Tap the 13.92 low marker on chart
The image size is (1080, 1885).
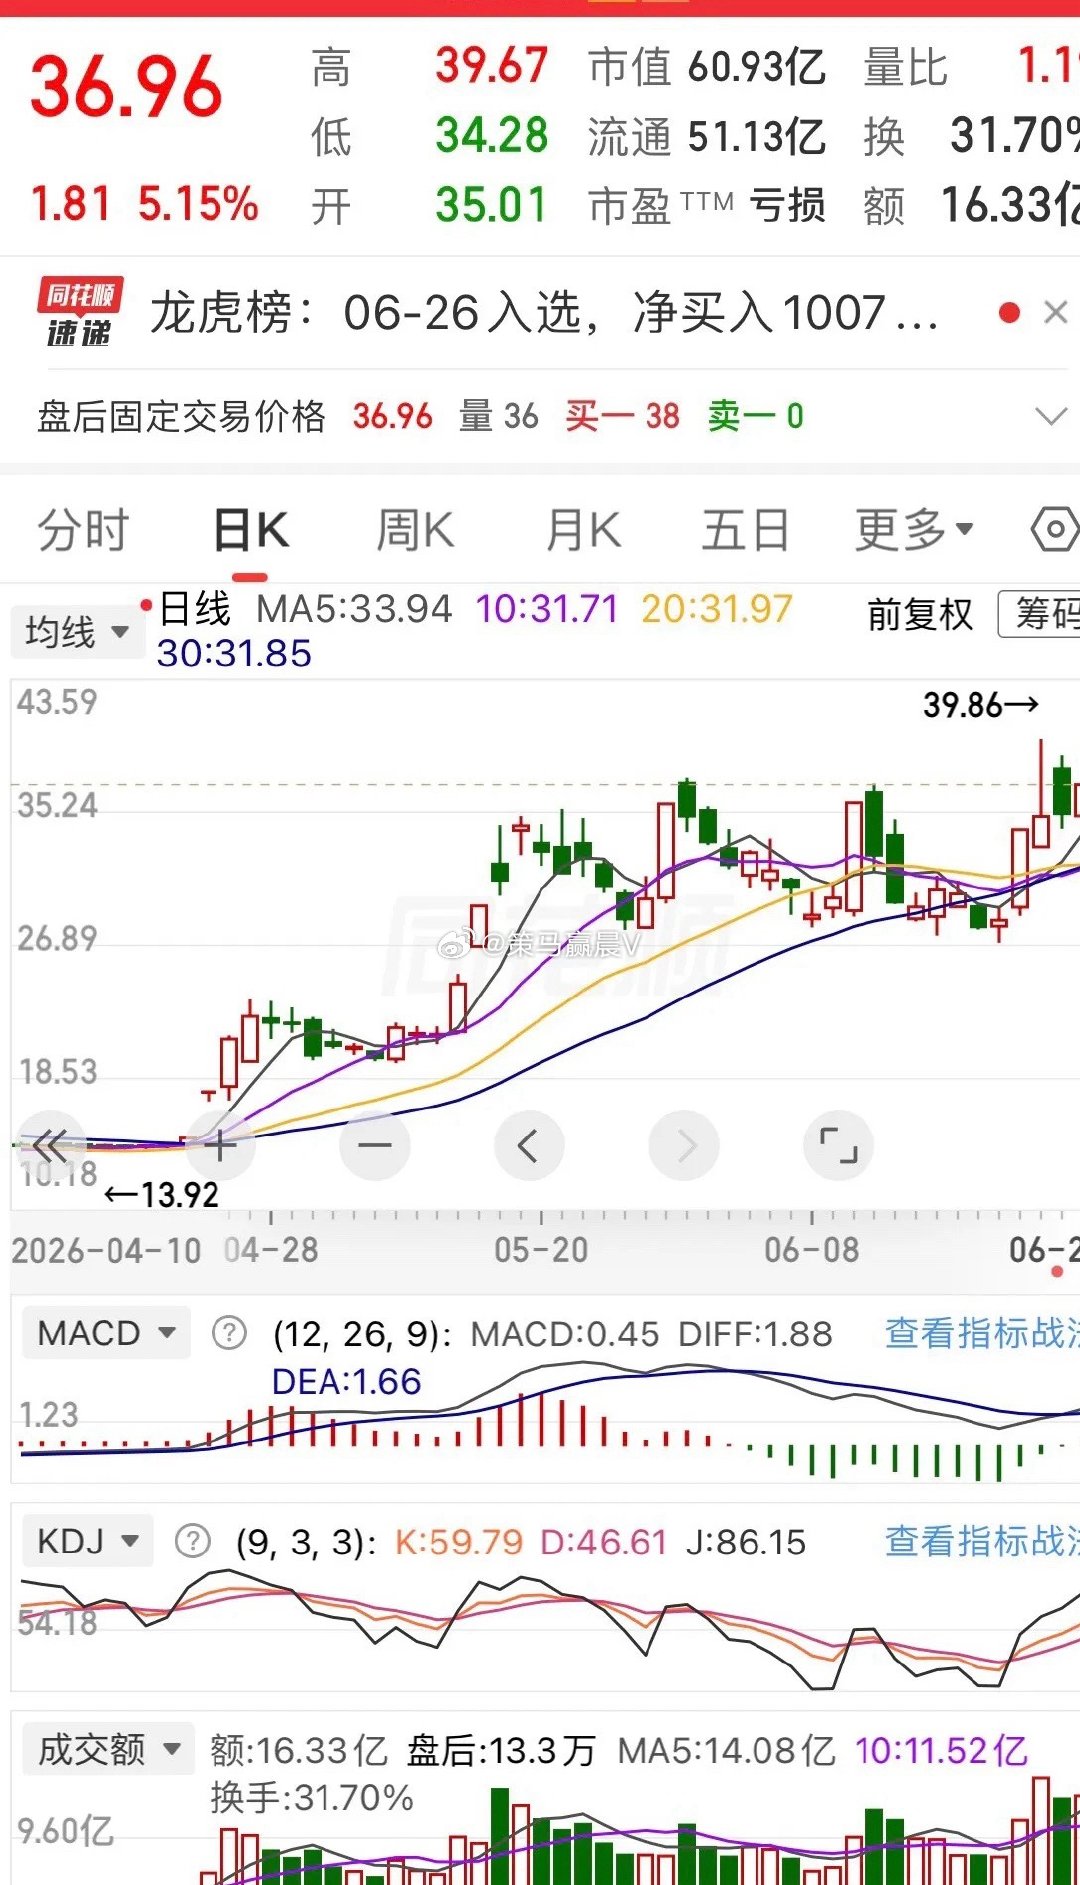(x=161, y=1194)
